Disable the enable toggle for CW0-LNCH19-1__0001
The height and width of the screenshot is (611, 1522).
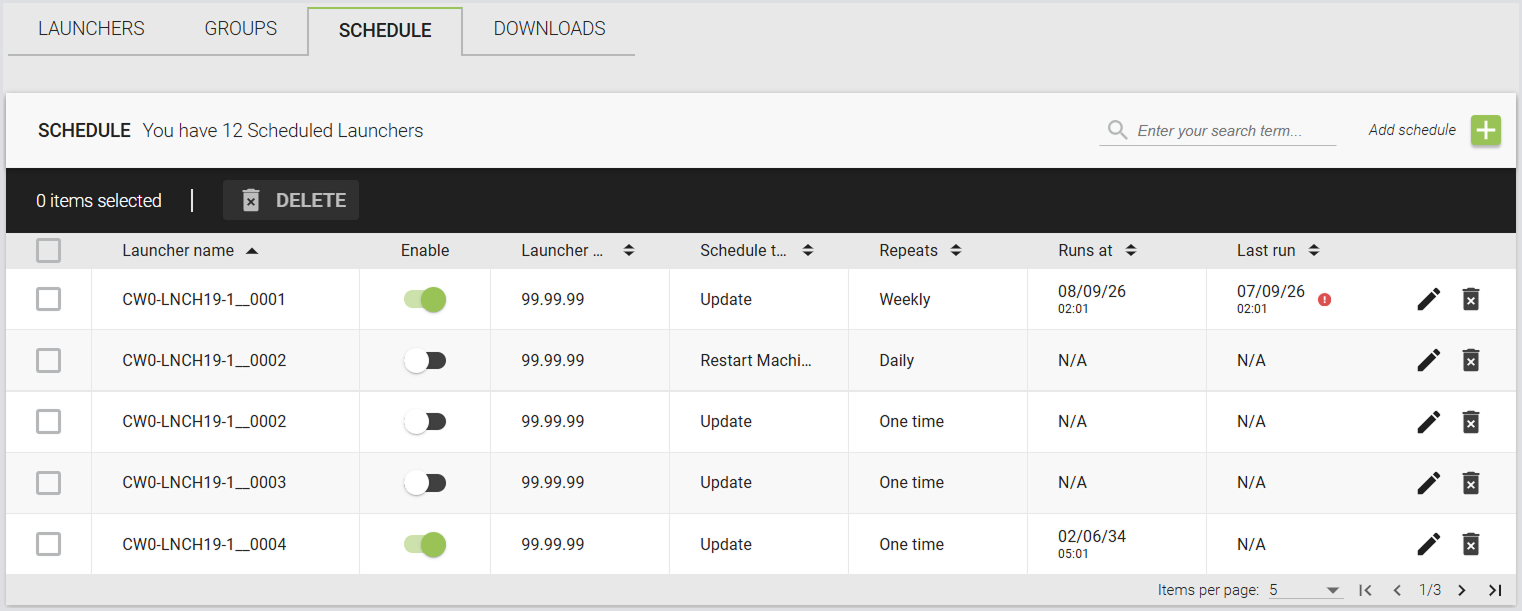pyautogui.click(x=425, y=299)
